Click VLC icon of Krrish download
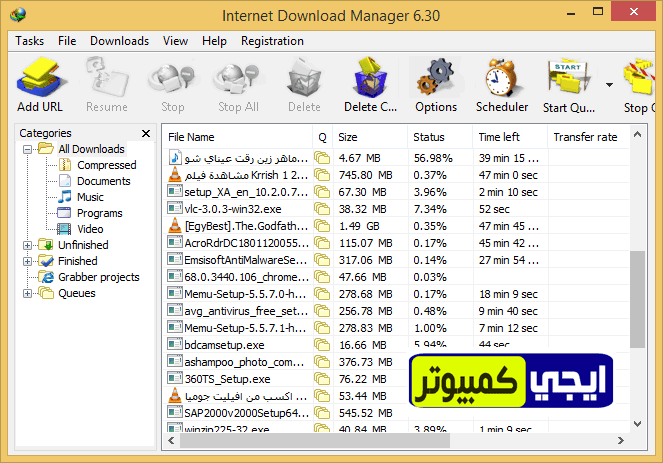This screenshot has width=663, height=463. click(175, 174)
